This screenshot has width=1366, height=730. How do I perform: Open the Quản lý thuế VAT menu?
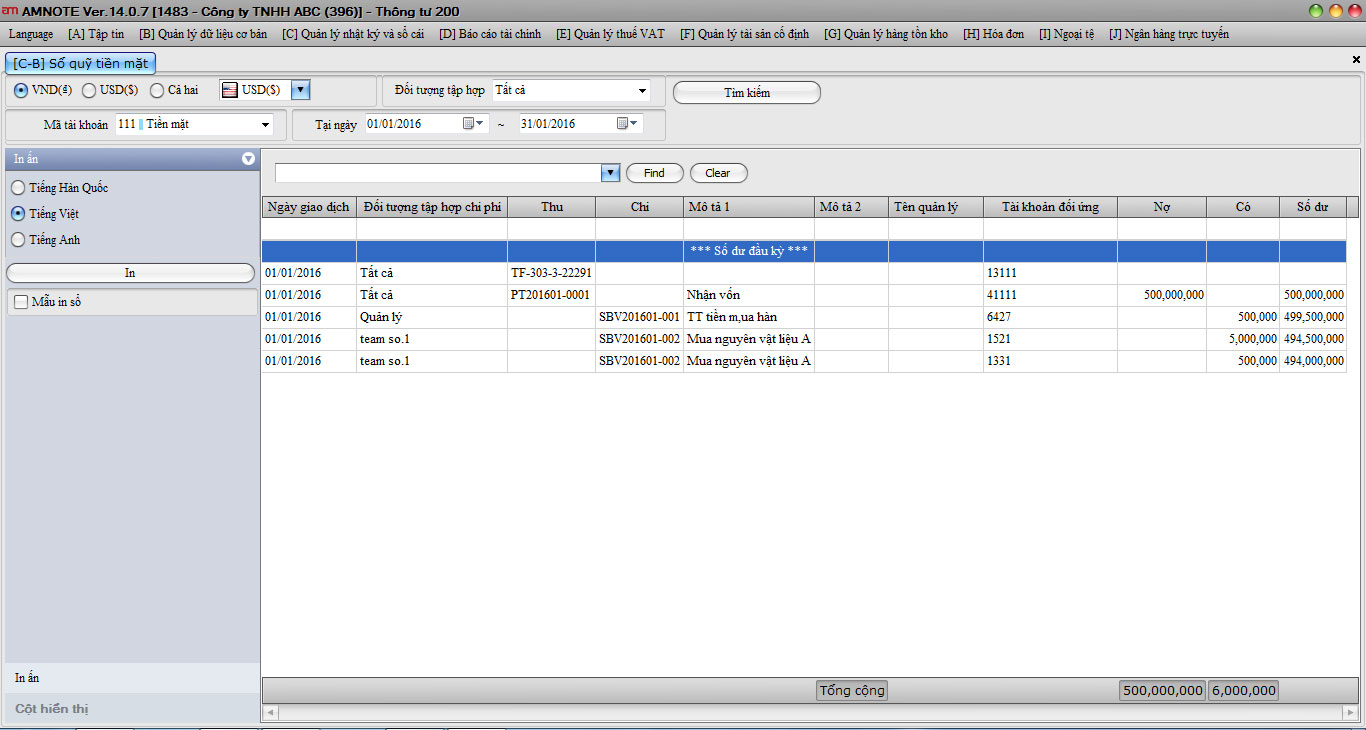pos(610,34)
